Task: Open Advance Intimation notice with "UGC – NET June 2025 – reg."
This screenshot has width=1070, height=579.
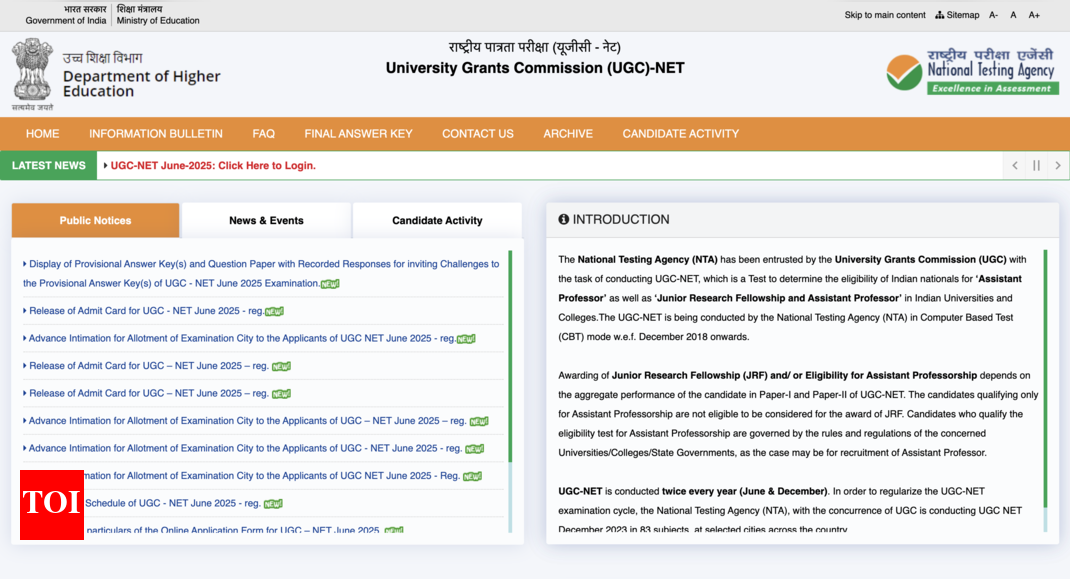Action: [247, 421]
